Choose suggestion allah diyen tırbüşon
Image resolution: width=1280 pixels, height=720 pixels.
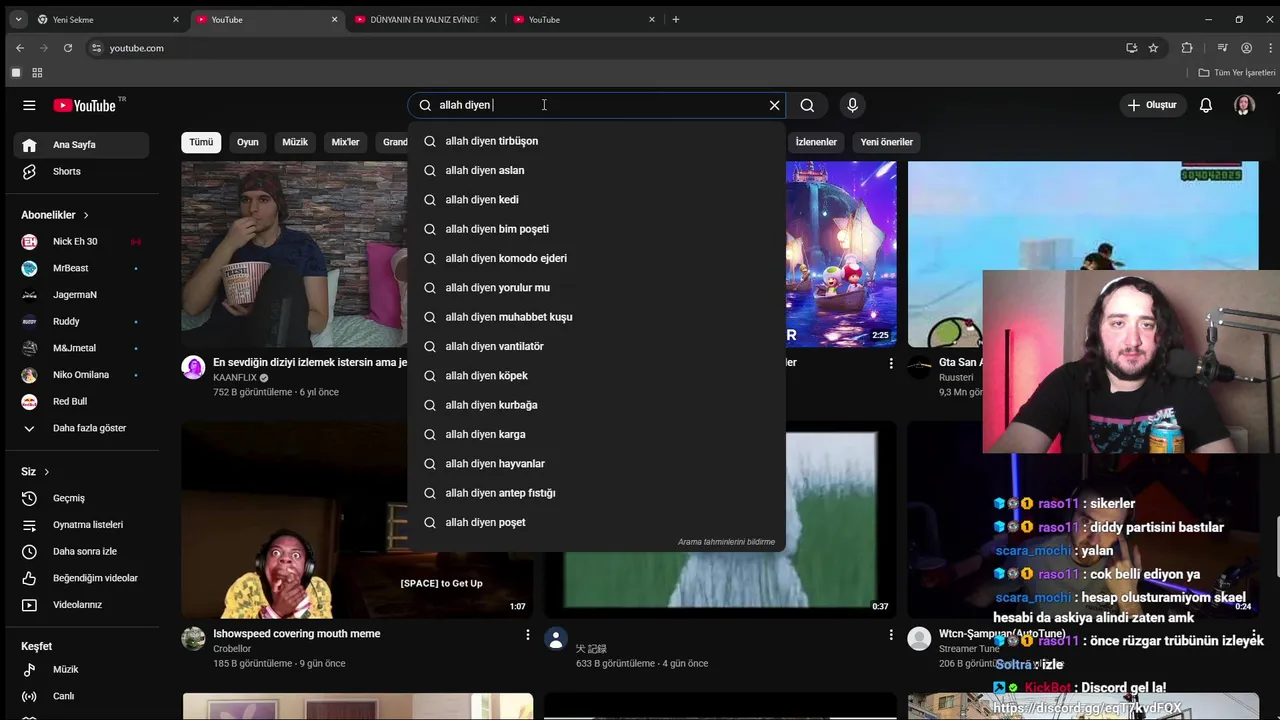[x=596, y=141]
